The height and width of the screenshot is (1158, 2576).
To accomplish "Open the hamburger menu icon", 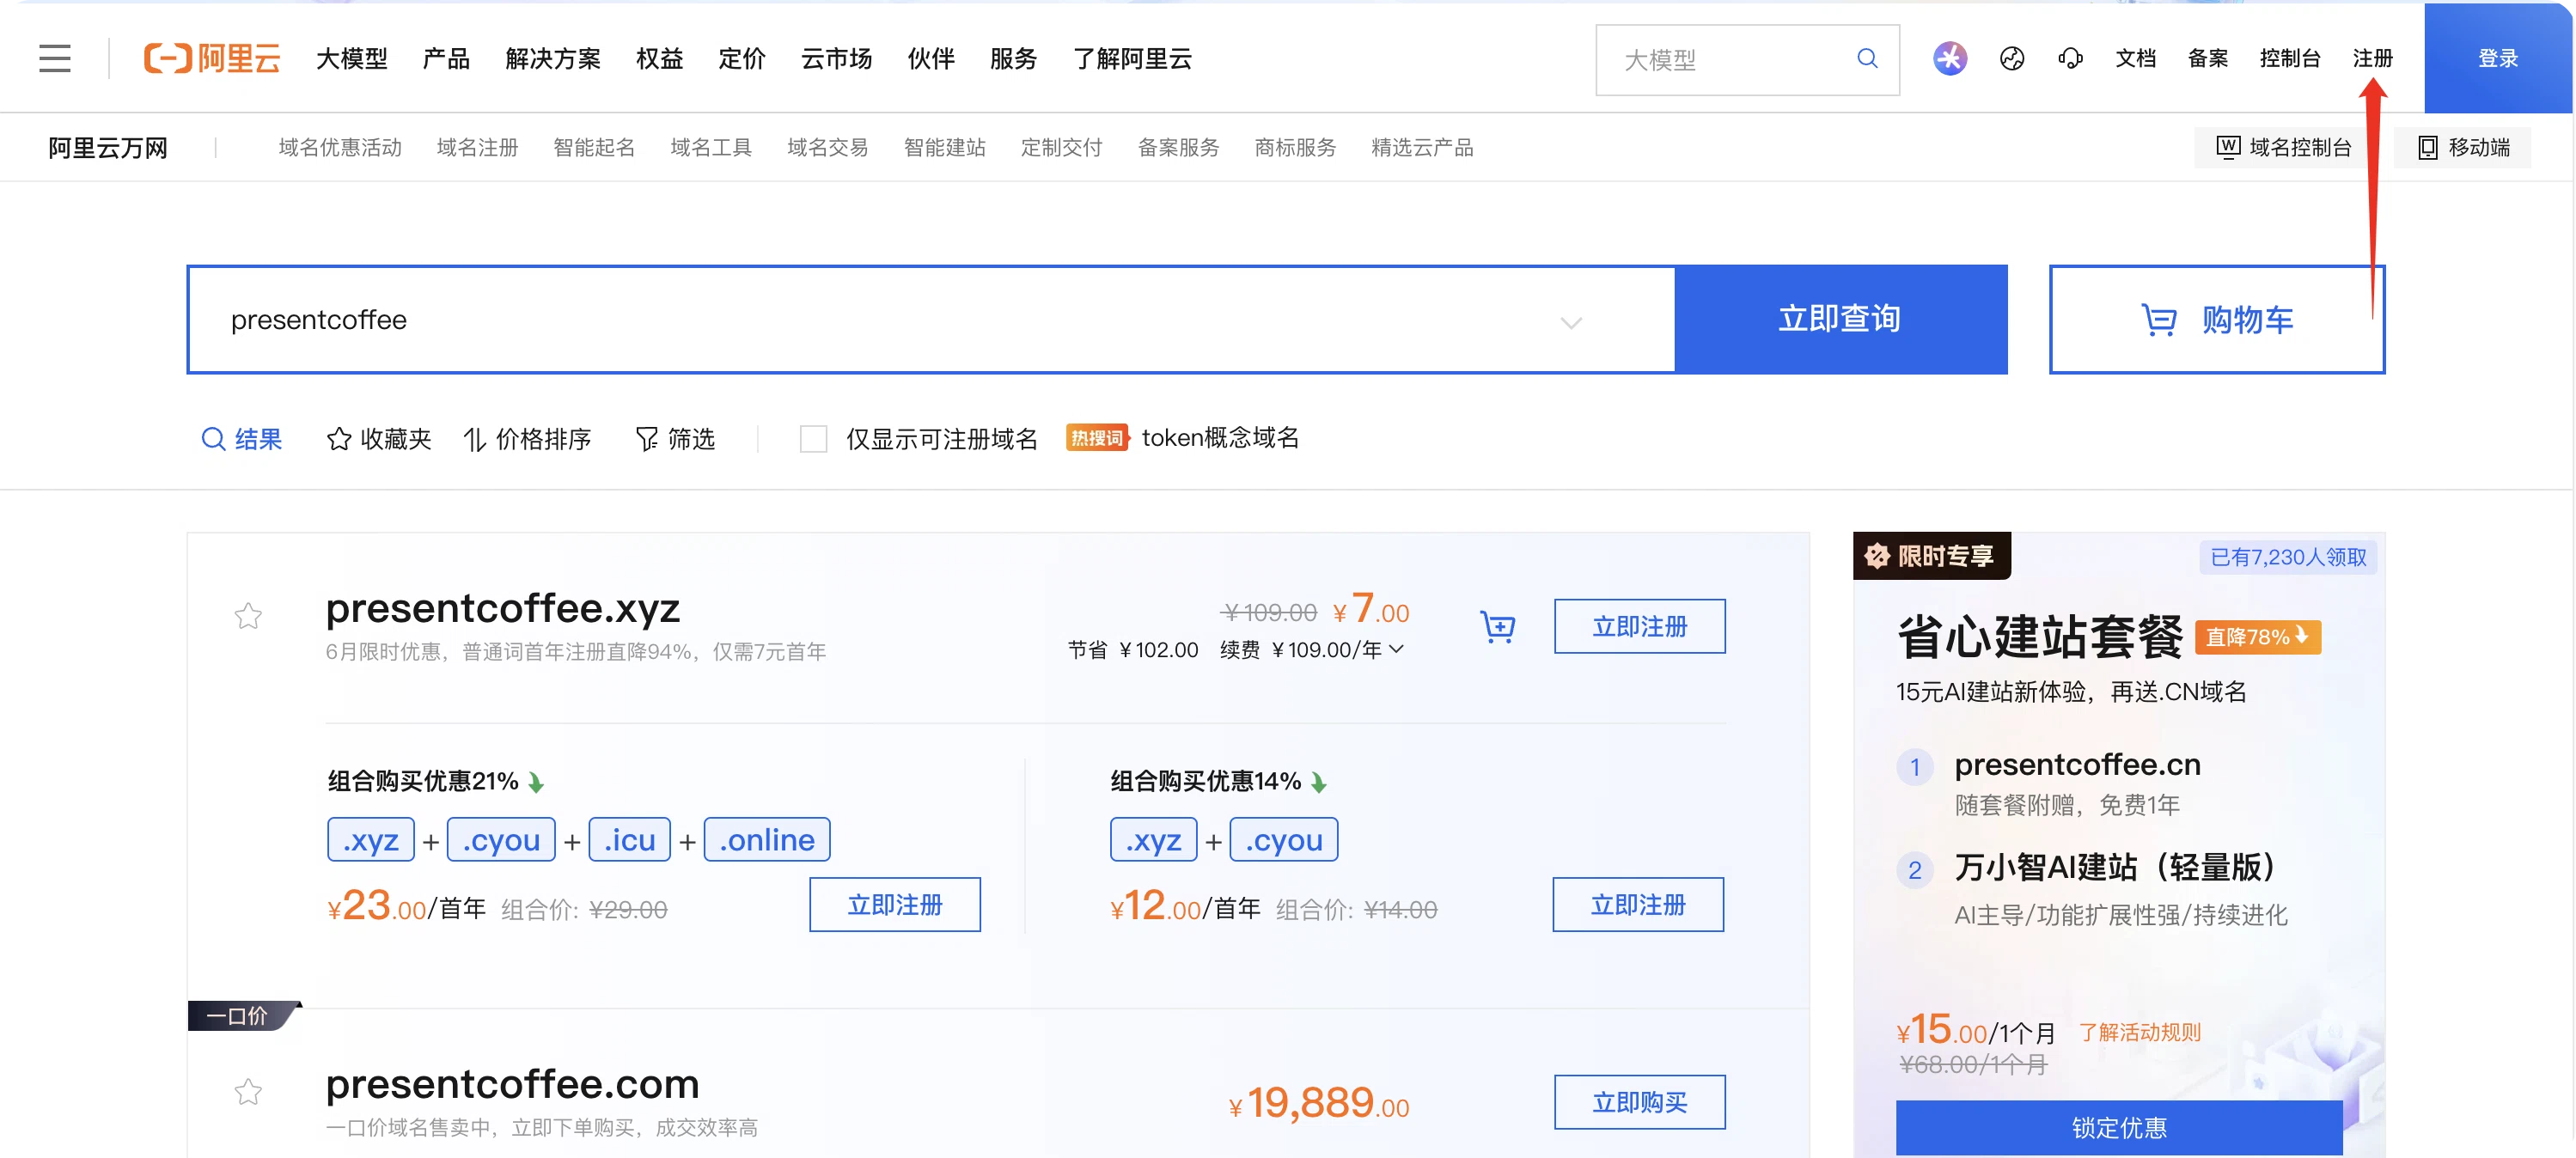I will 55,58.
